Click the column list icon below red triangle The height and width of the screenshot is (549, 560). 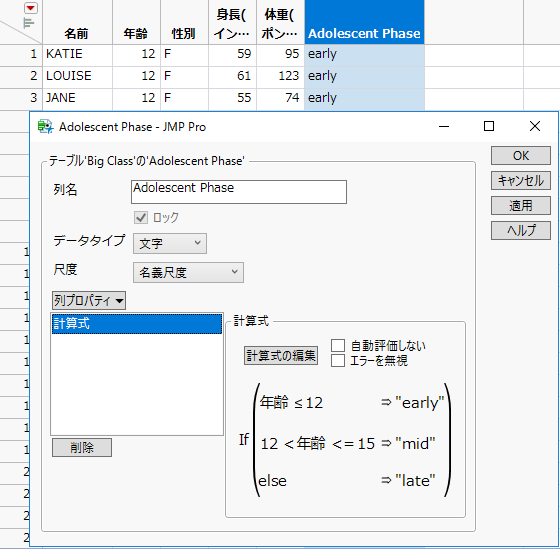coord(29,23)
